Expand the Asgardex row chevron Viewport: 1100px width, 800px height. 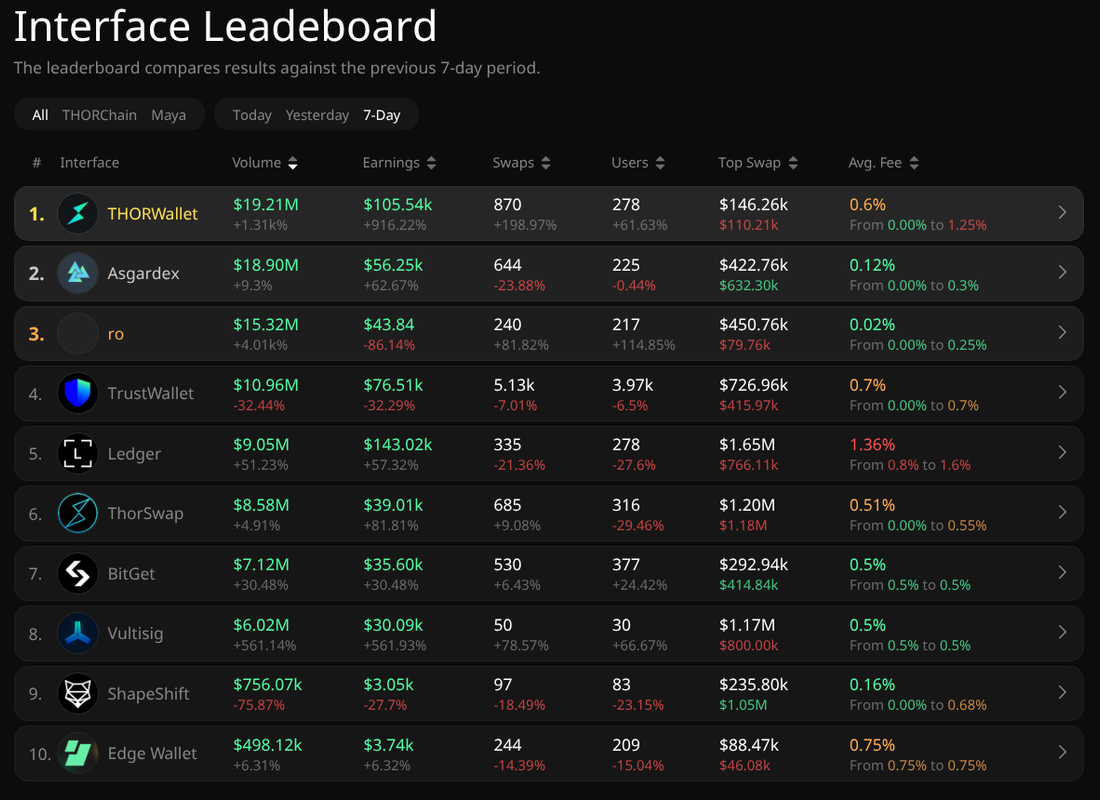tap(1062, 272)
